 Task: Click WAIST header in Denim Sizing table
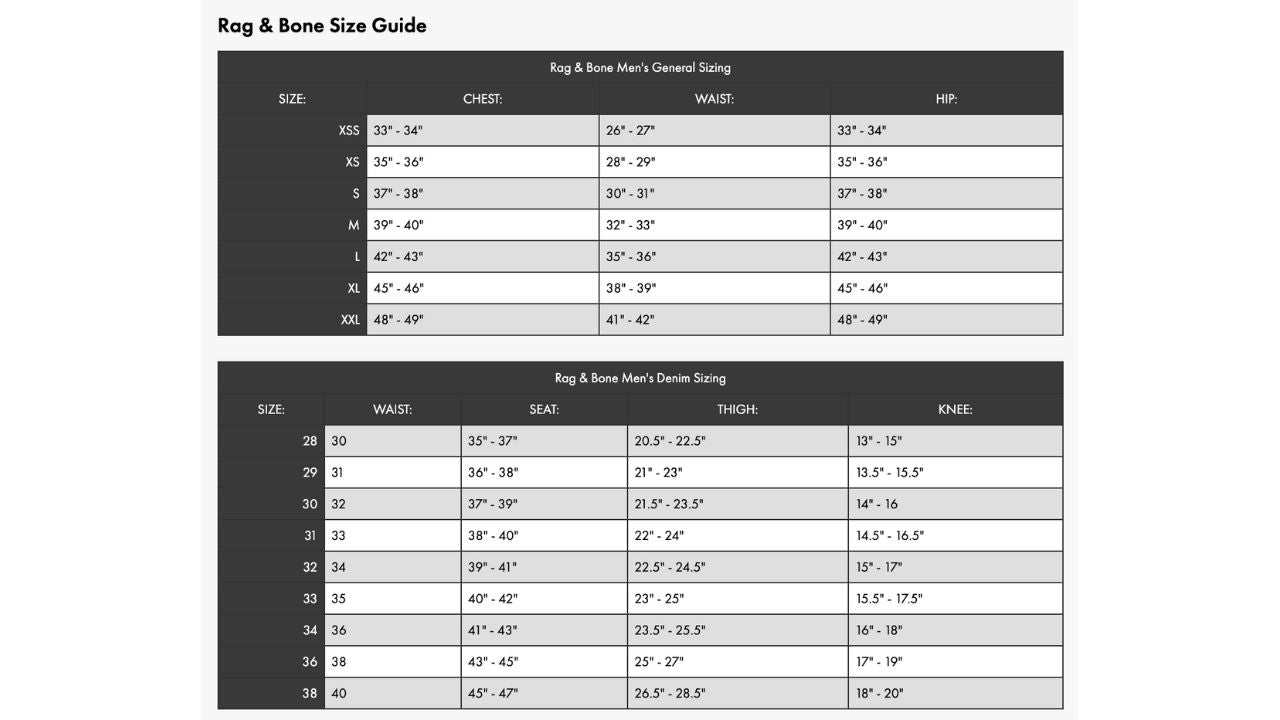(392, 409)
